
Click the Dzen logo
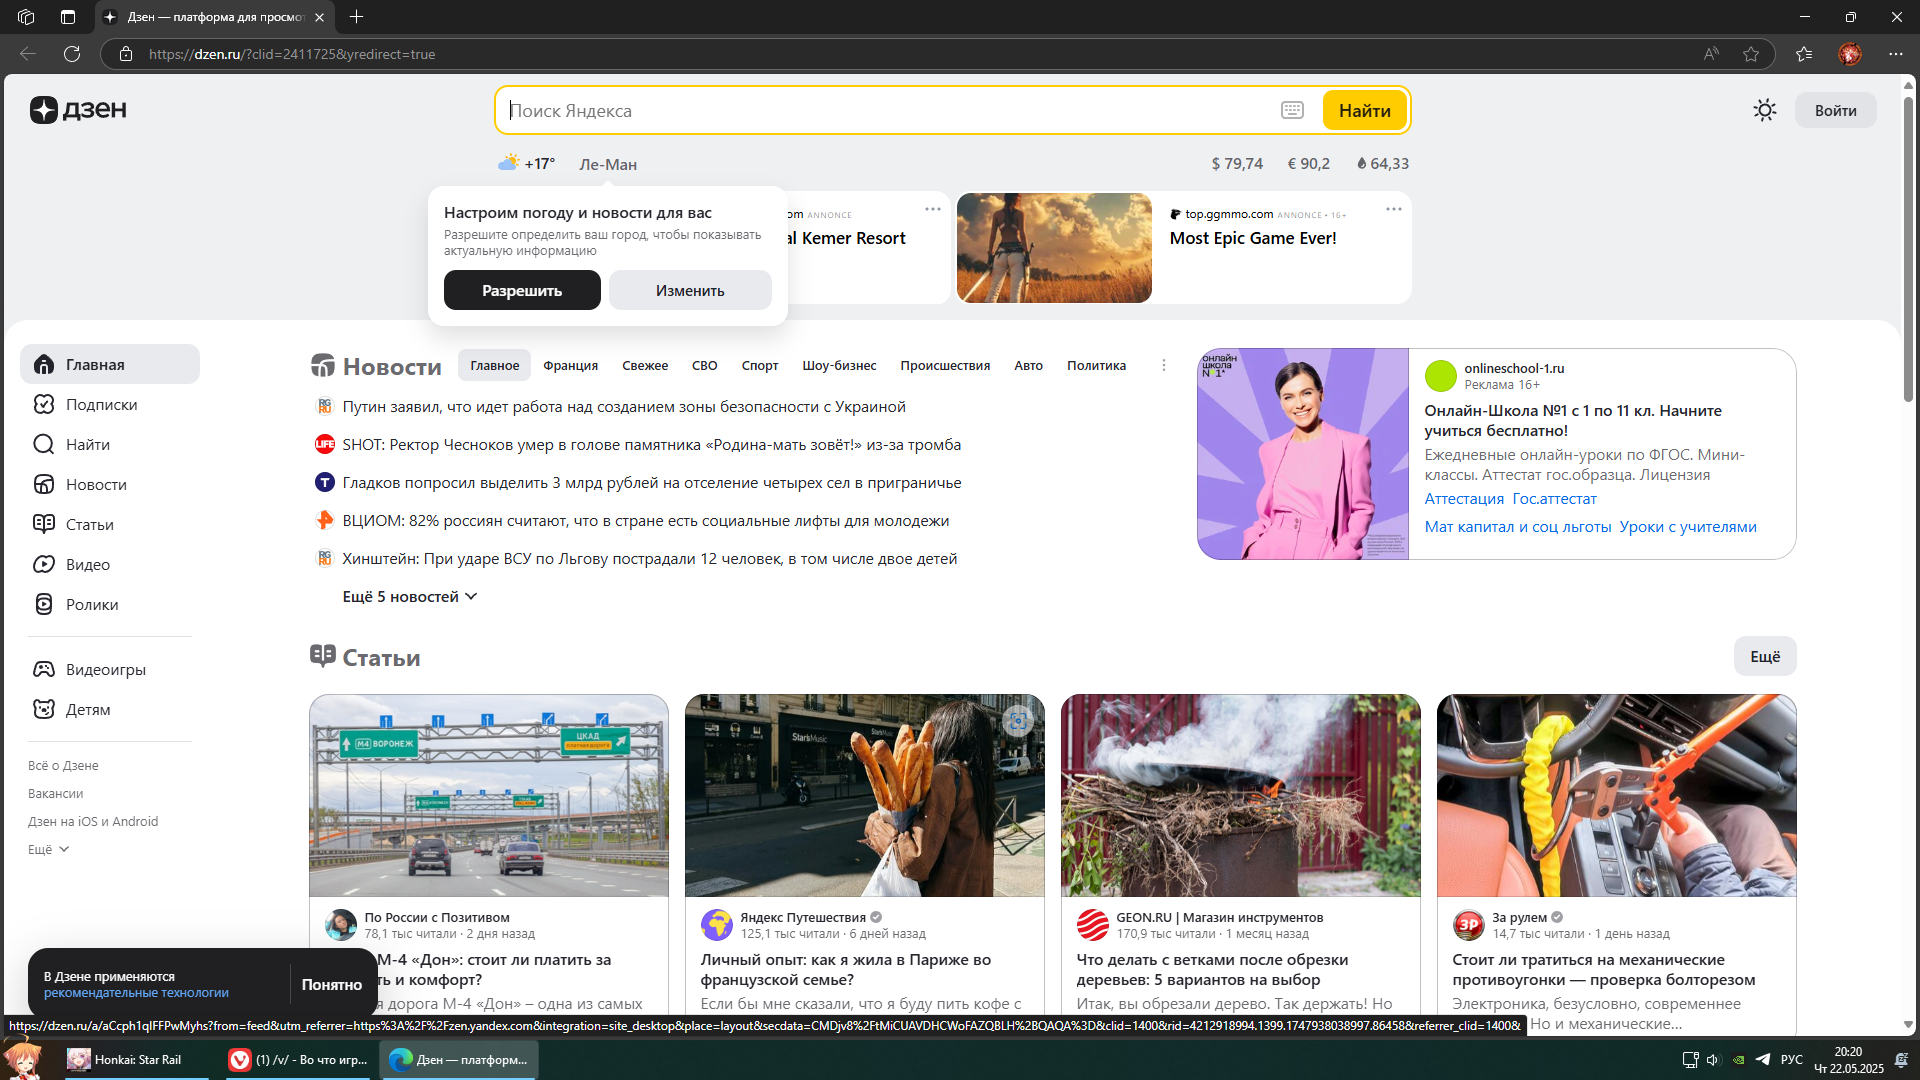click(x=78, y=110)
